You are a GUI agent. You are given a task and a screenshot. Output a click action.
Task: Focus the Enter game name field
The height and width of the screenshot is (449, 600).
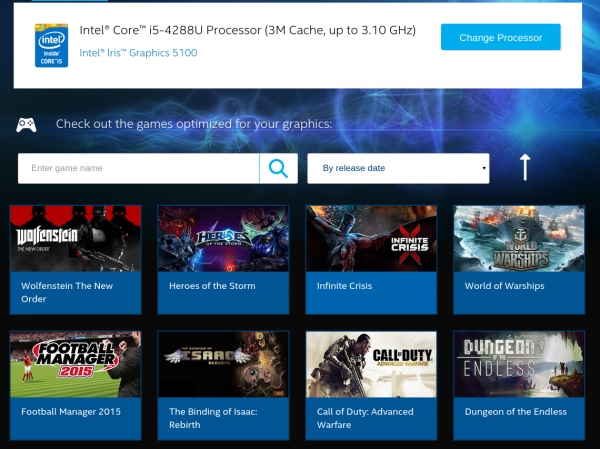pos(139,168)
